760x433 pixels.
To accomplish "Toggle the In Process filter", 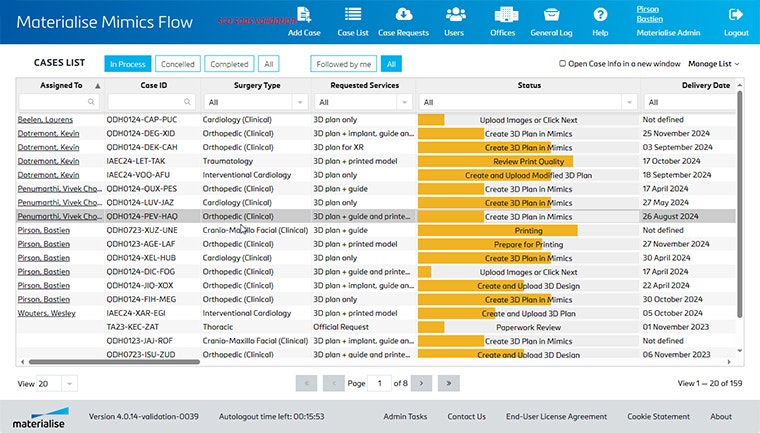I will click(x=127, y=64).
